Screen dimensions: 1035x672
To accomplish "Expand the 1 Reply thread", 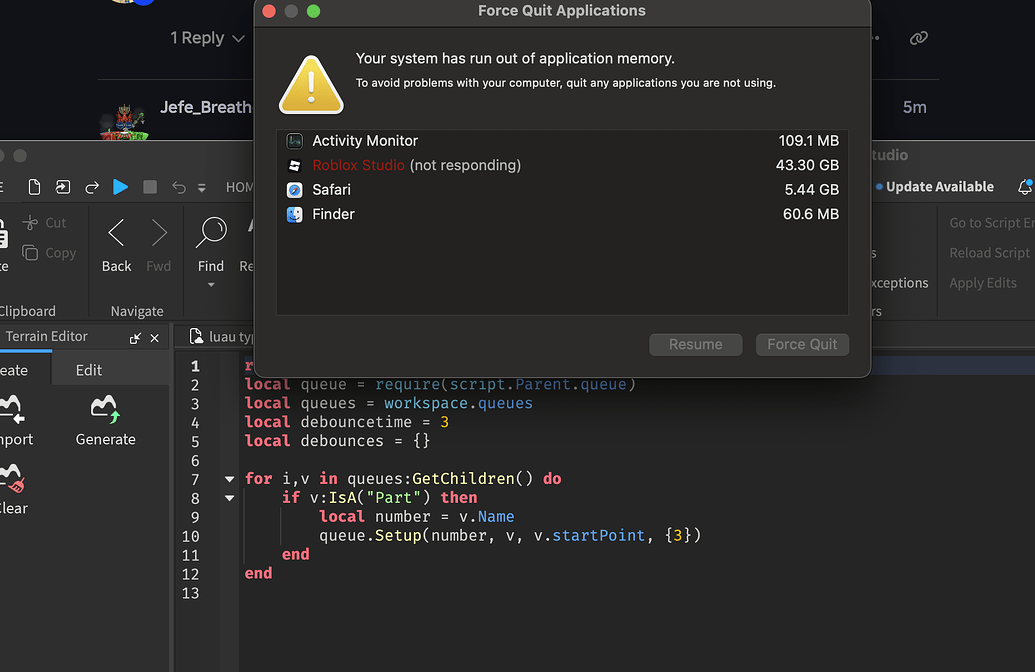I will coord(207,38).
